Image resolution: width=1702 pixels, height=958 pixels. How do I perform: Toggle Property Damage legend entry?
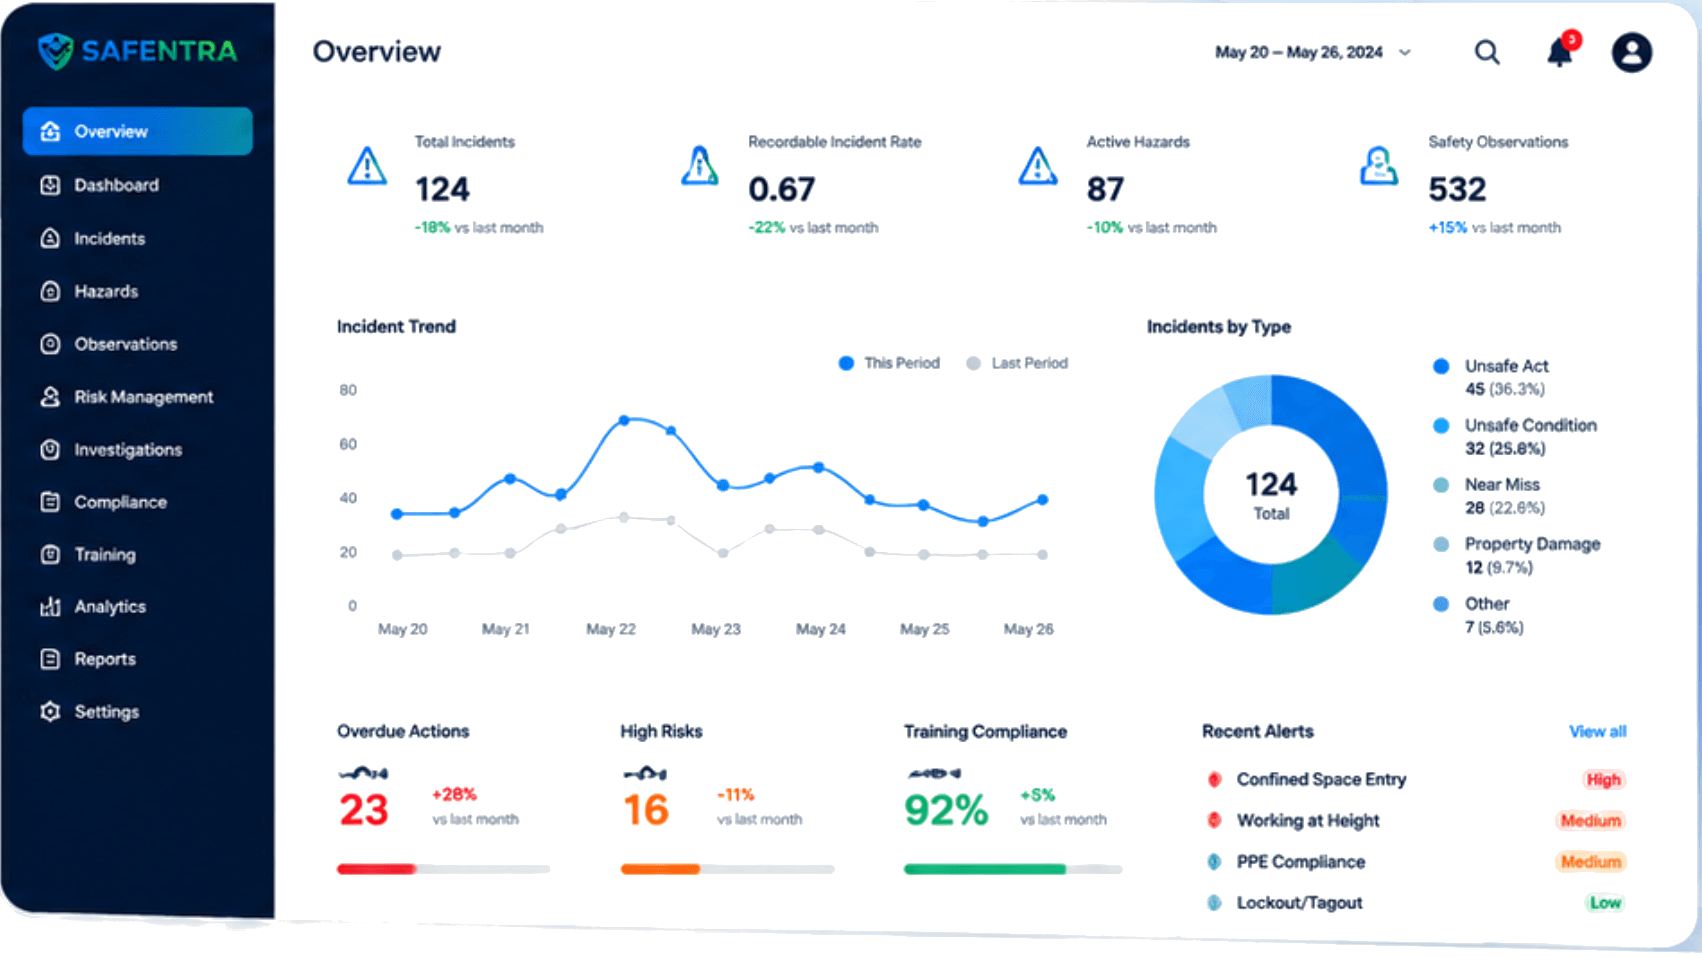pos(1517,555)
